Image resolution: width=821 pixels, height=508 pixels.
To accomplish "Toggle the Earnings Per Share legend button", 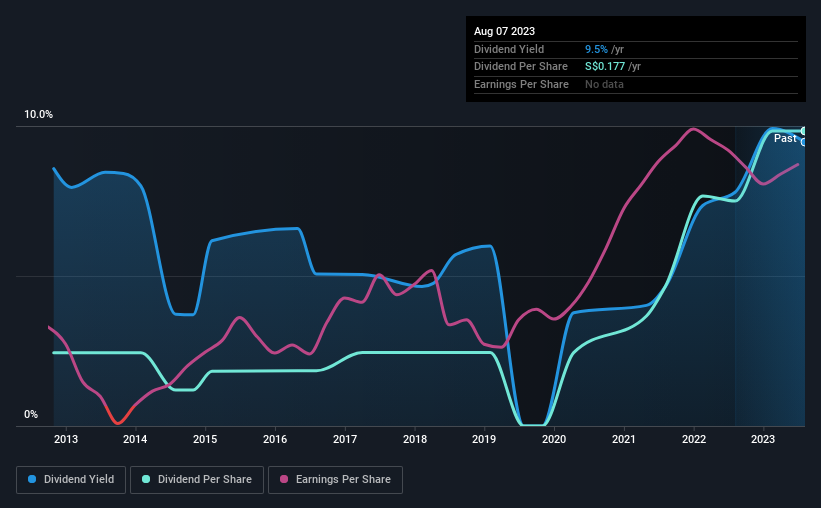I will [x=335, y=480].
